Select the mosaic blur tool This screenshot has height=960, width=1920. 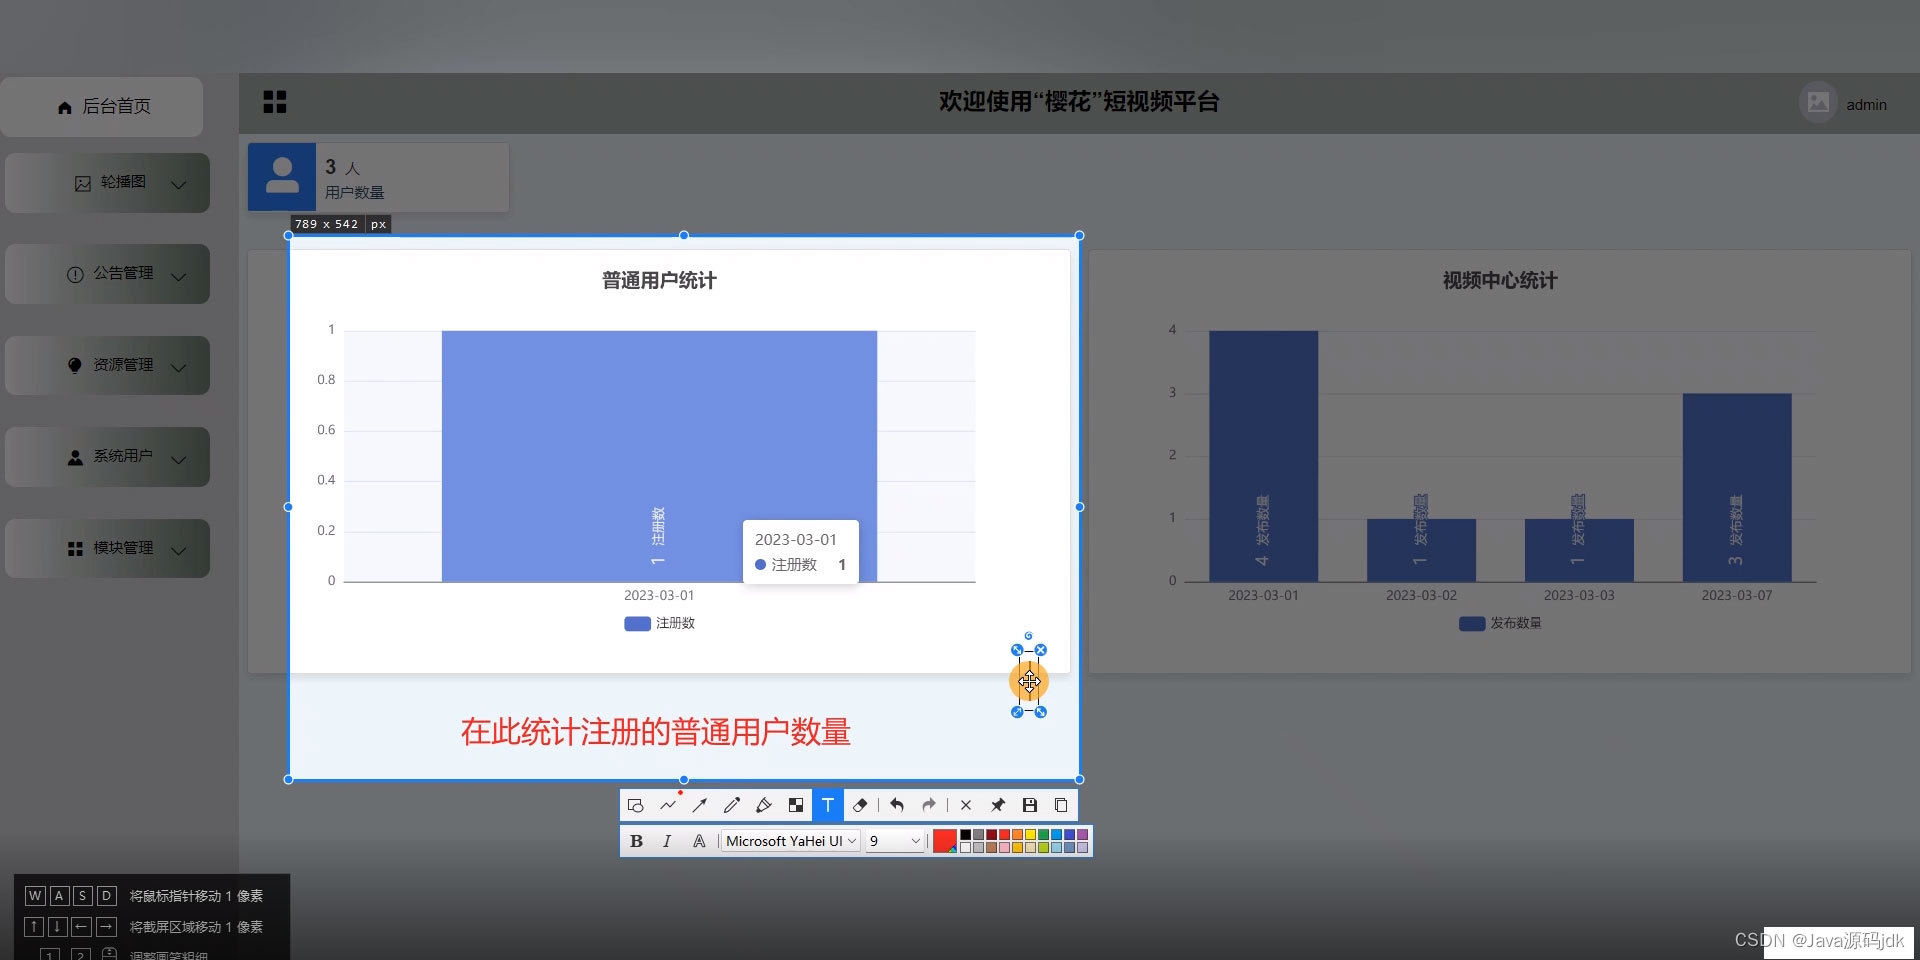796,805
